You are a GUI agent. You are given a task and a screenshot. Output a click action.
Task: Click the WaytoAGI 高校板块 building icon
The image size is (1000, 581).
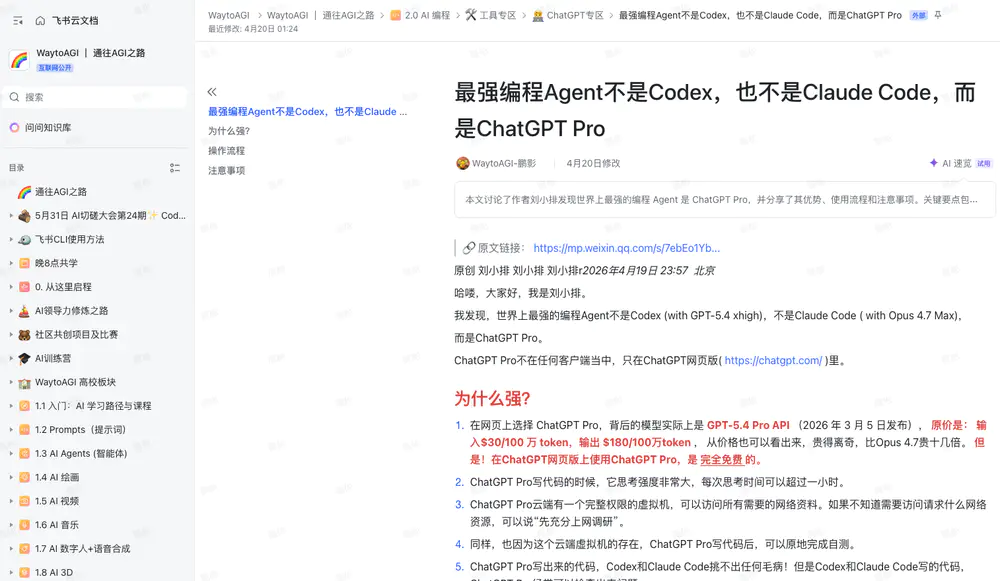(24, 383)
